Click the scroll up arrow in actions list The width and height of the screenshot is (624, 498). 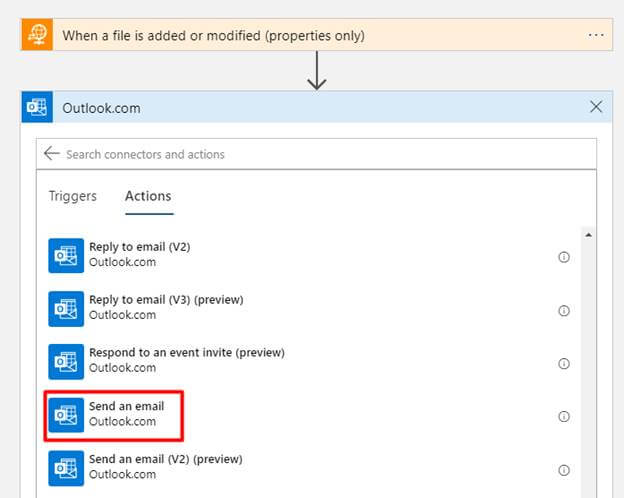[x=589, y=235]
